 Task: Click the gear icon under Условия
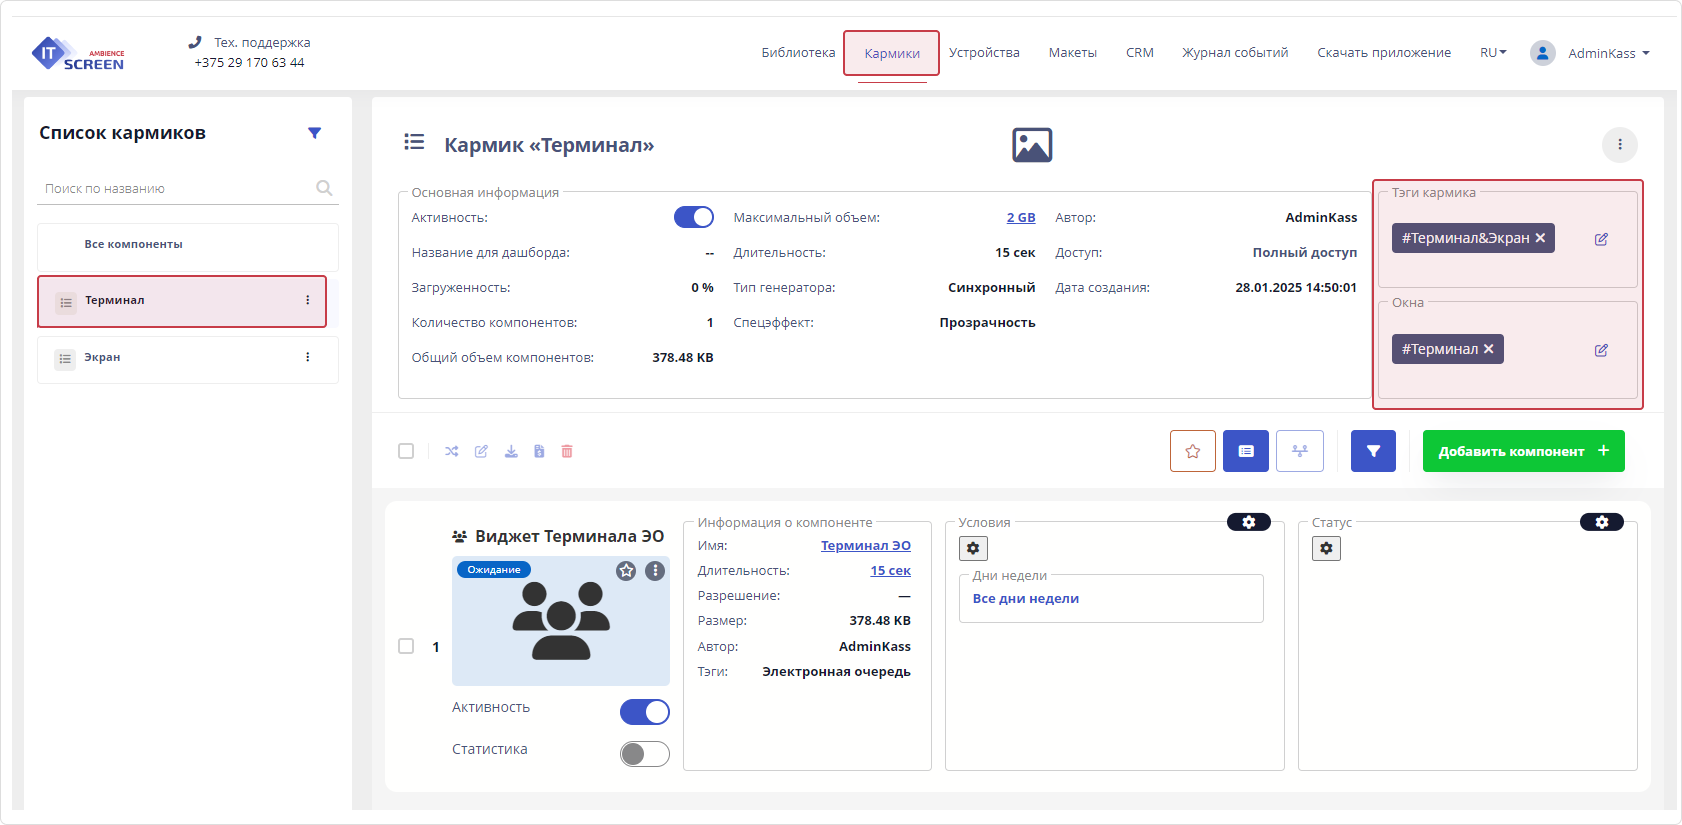(x=973, y=548)
